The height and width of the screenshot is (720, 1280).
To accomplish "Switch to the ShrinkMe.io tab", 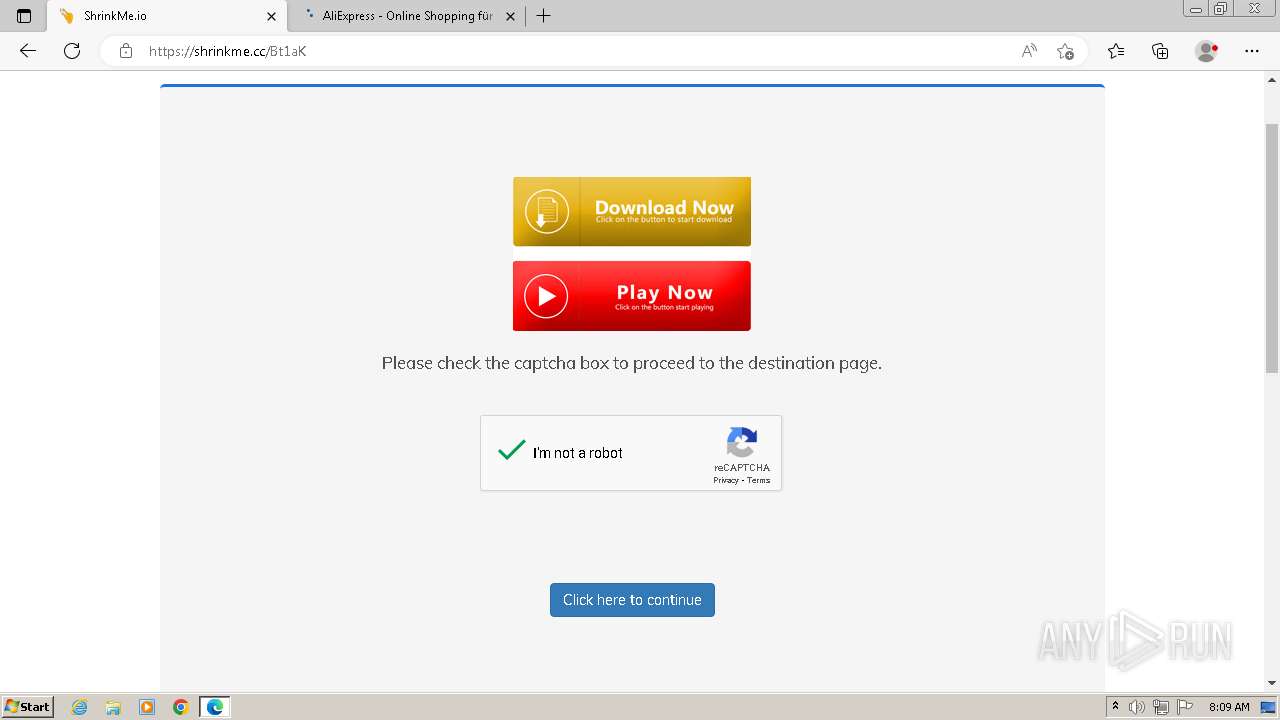I will click(166, 16).
